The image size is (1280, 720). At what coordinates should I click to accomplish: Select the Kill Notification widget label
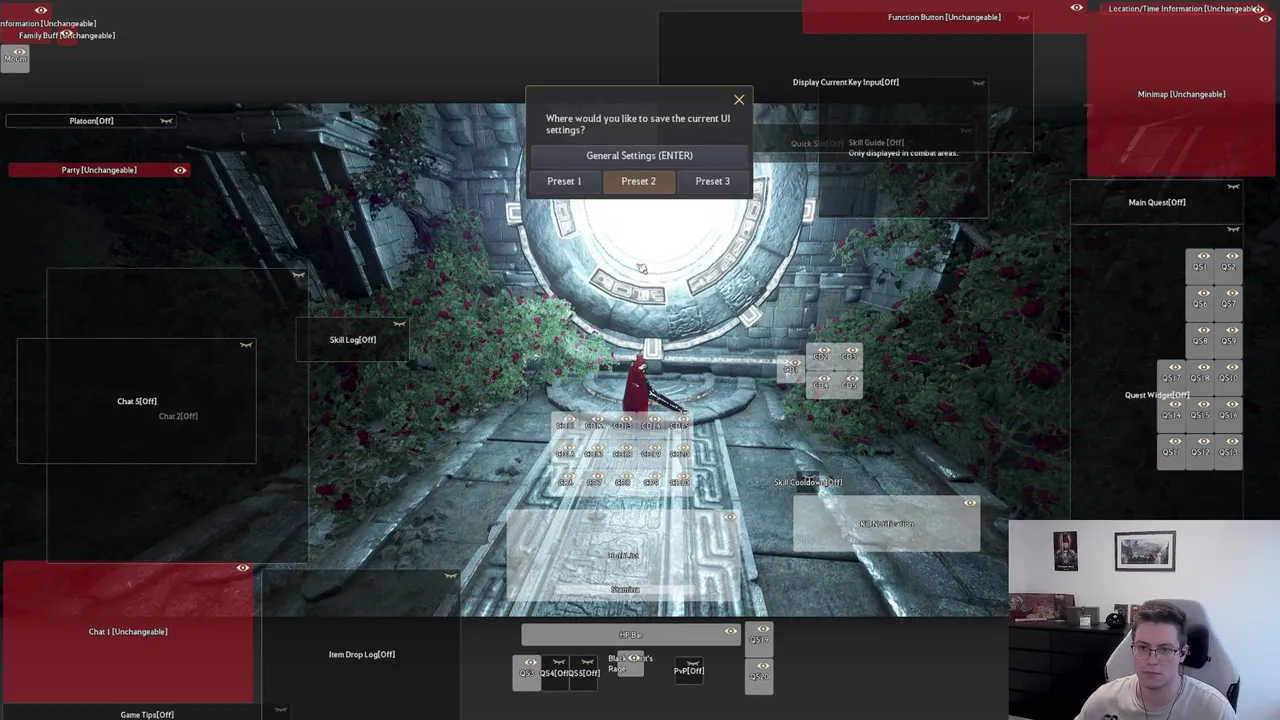tap(887, 524)
